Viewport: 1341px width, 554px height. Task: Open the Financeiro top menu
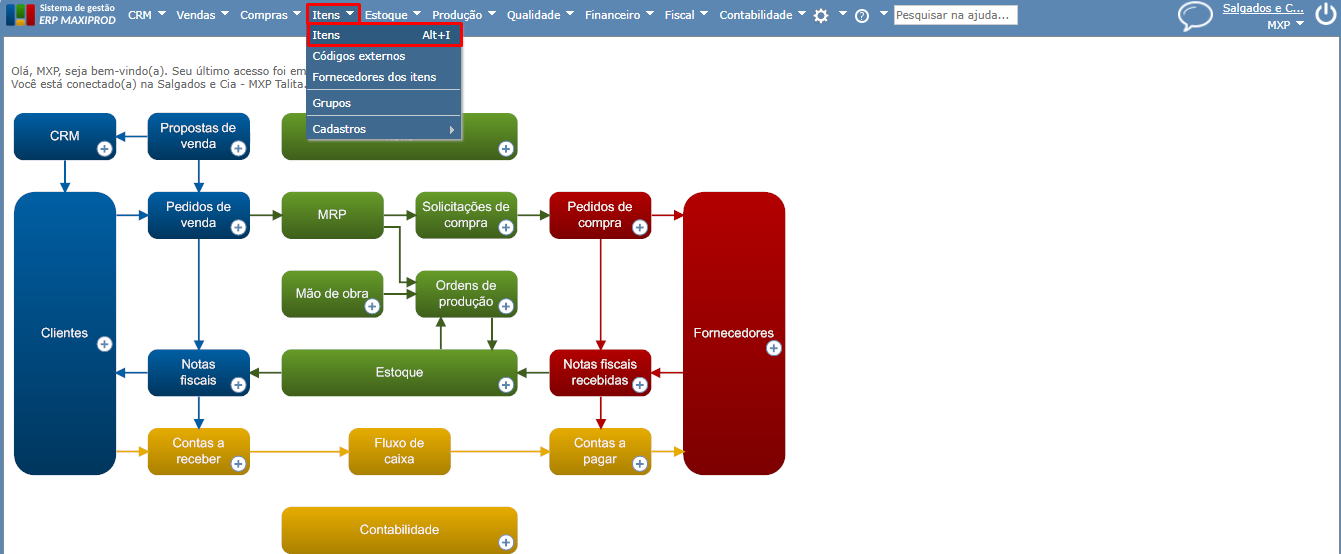(x=619, y=15)
